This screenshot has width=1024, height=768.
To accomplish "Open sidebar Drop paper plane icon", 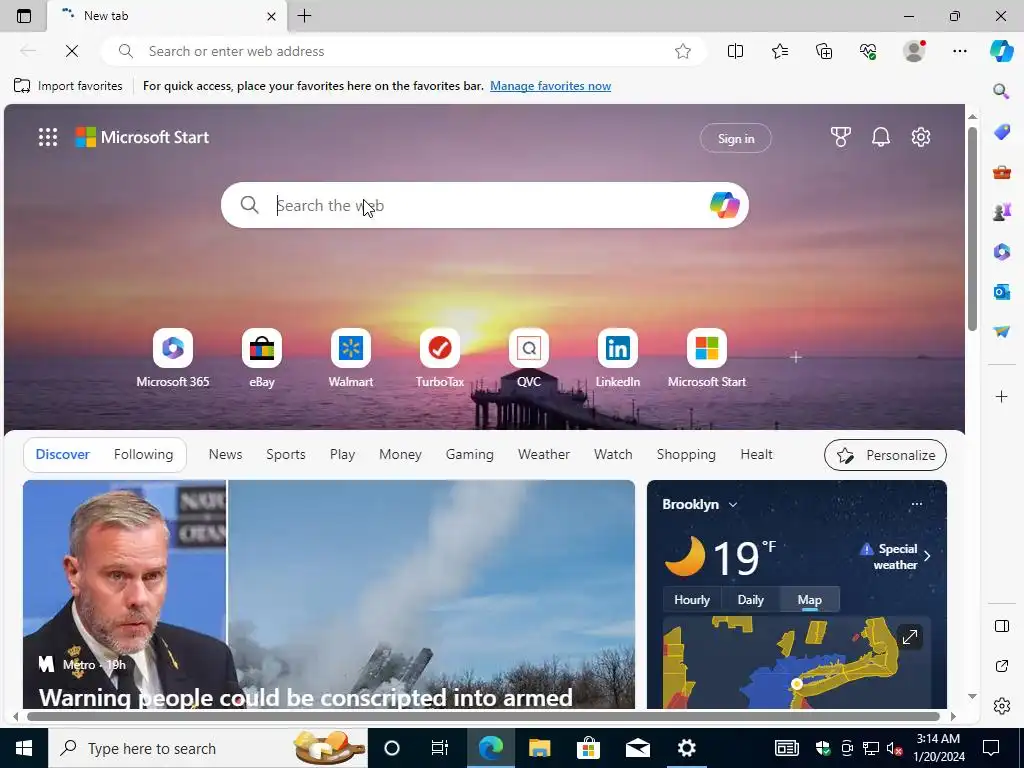I will click(x=1001, y=332).
